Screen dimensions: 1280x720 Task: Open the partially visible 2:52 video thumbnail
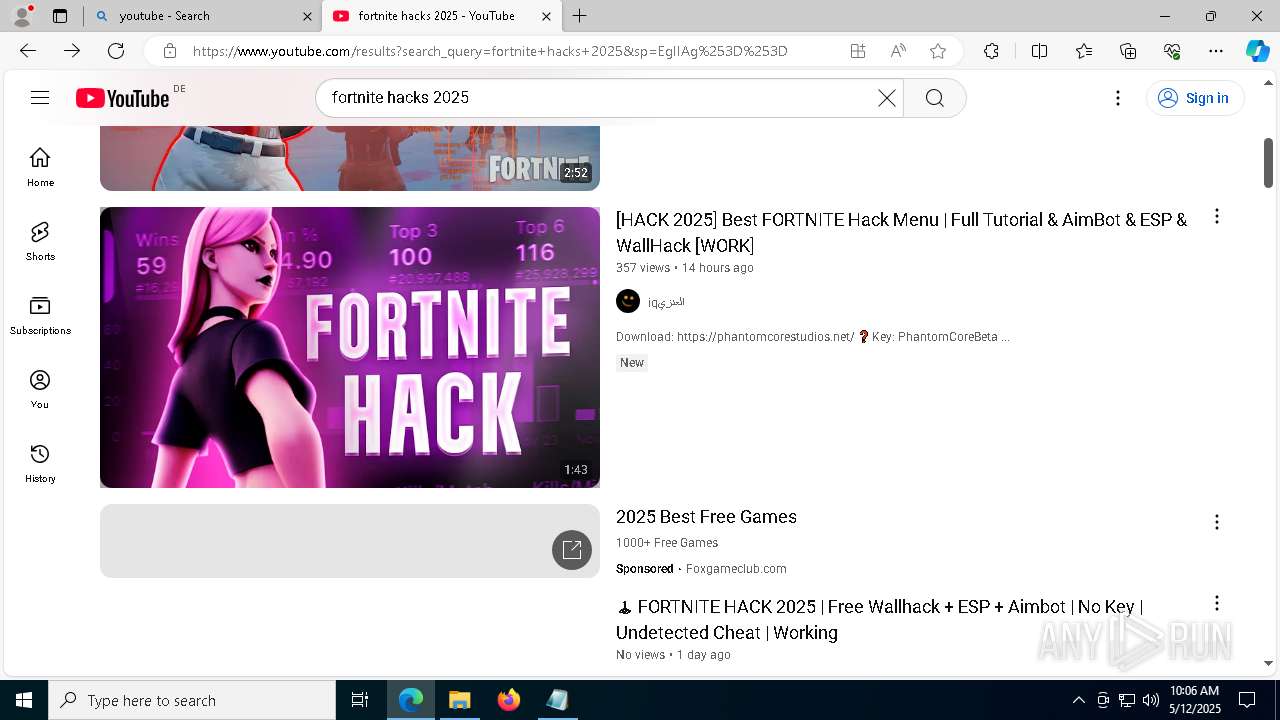tap(350, 158)
